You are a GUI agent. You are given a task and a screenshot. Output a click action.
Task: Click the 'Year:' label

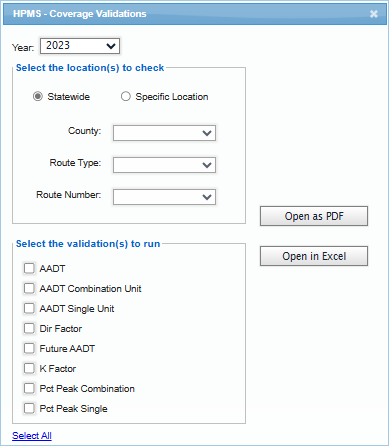(x=23, y=47)
